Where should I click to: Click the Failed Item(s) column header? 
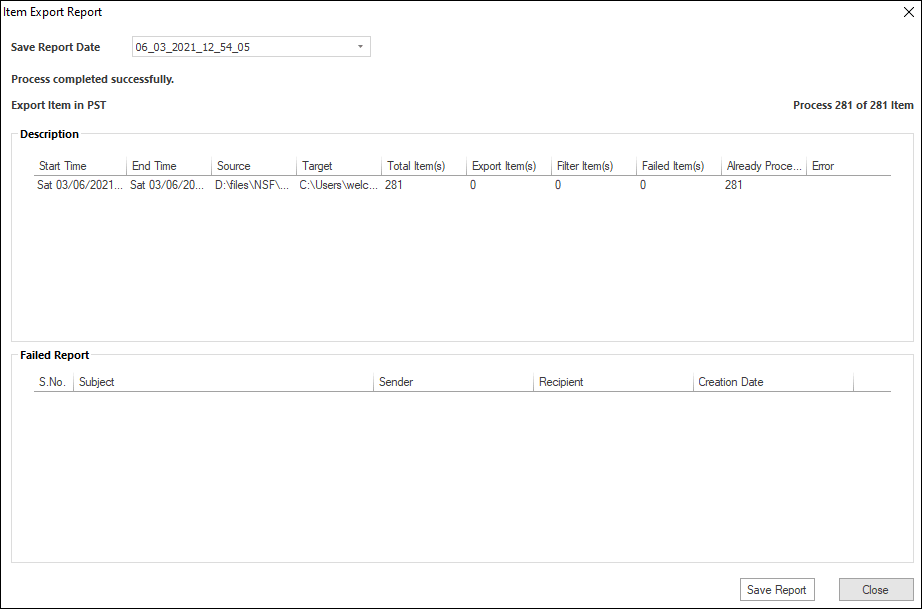(679, 166)
